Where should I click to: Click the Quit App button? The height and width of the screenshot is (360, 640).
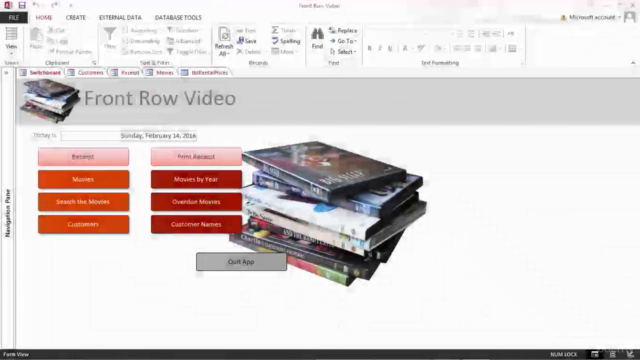click(241, 262)
